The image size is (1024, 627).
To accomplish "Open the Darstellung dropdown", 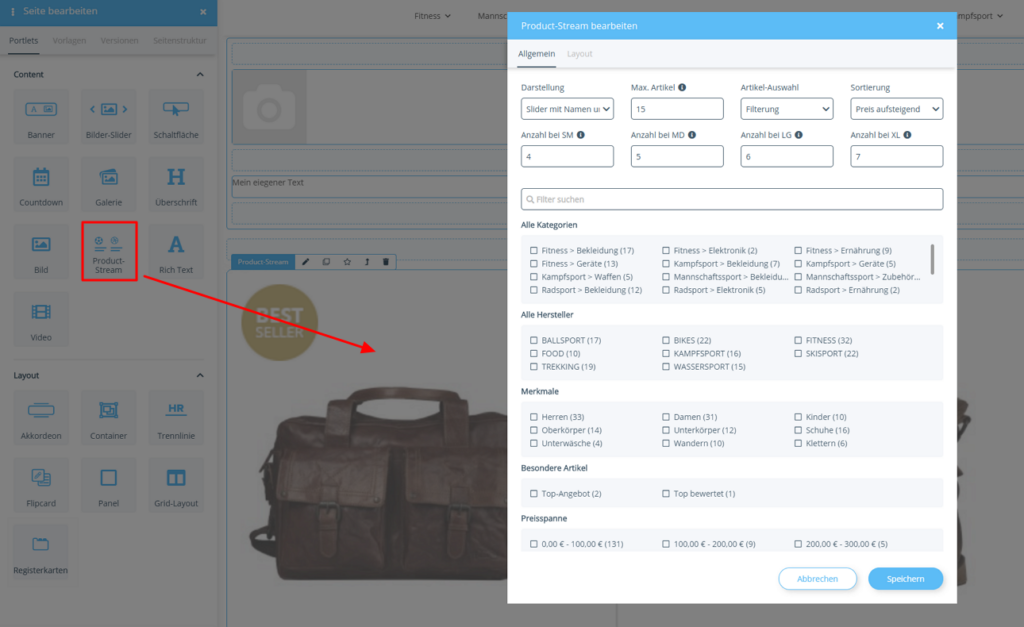I will [567, 108].
